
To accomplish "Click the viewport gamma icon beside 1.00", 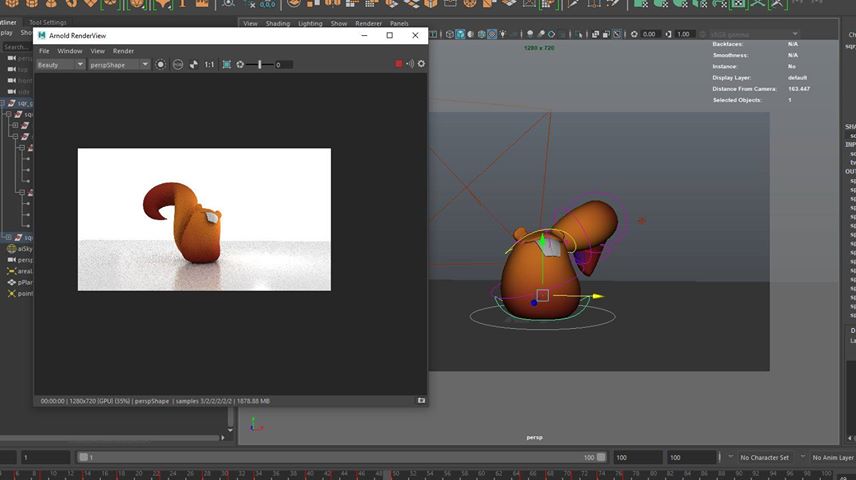I will coord(668,34).
